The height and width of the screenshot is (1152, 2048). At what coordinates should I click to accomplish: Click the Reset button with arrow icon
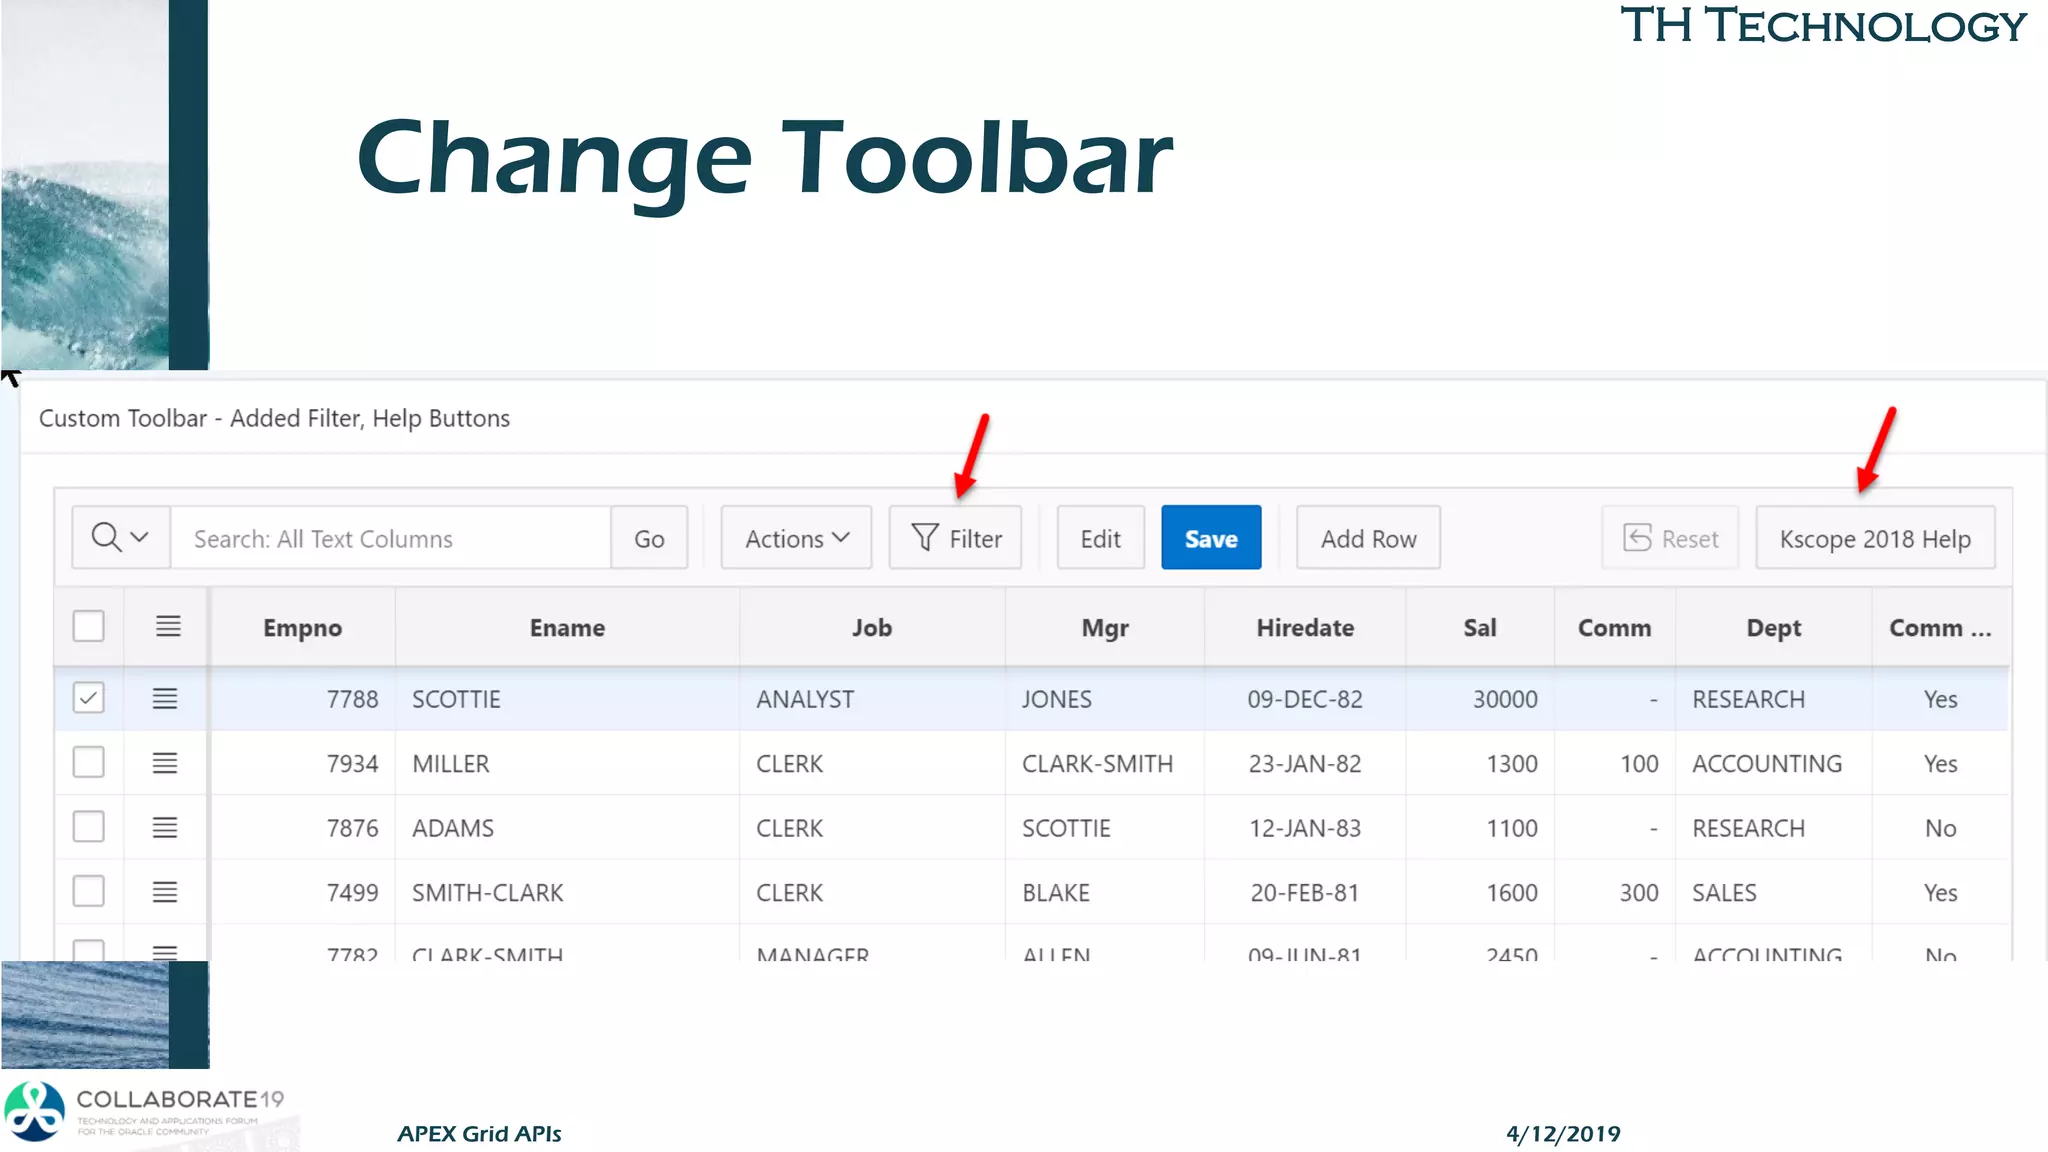(x=1670, y=538)
